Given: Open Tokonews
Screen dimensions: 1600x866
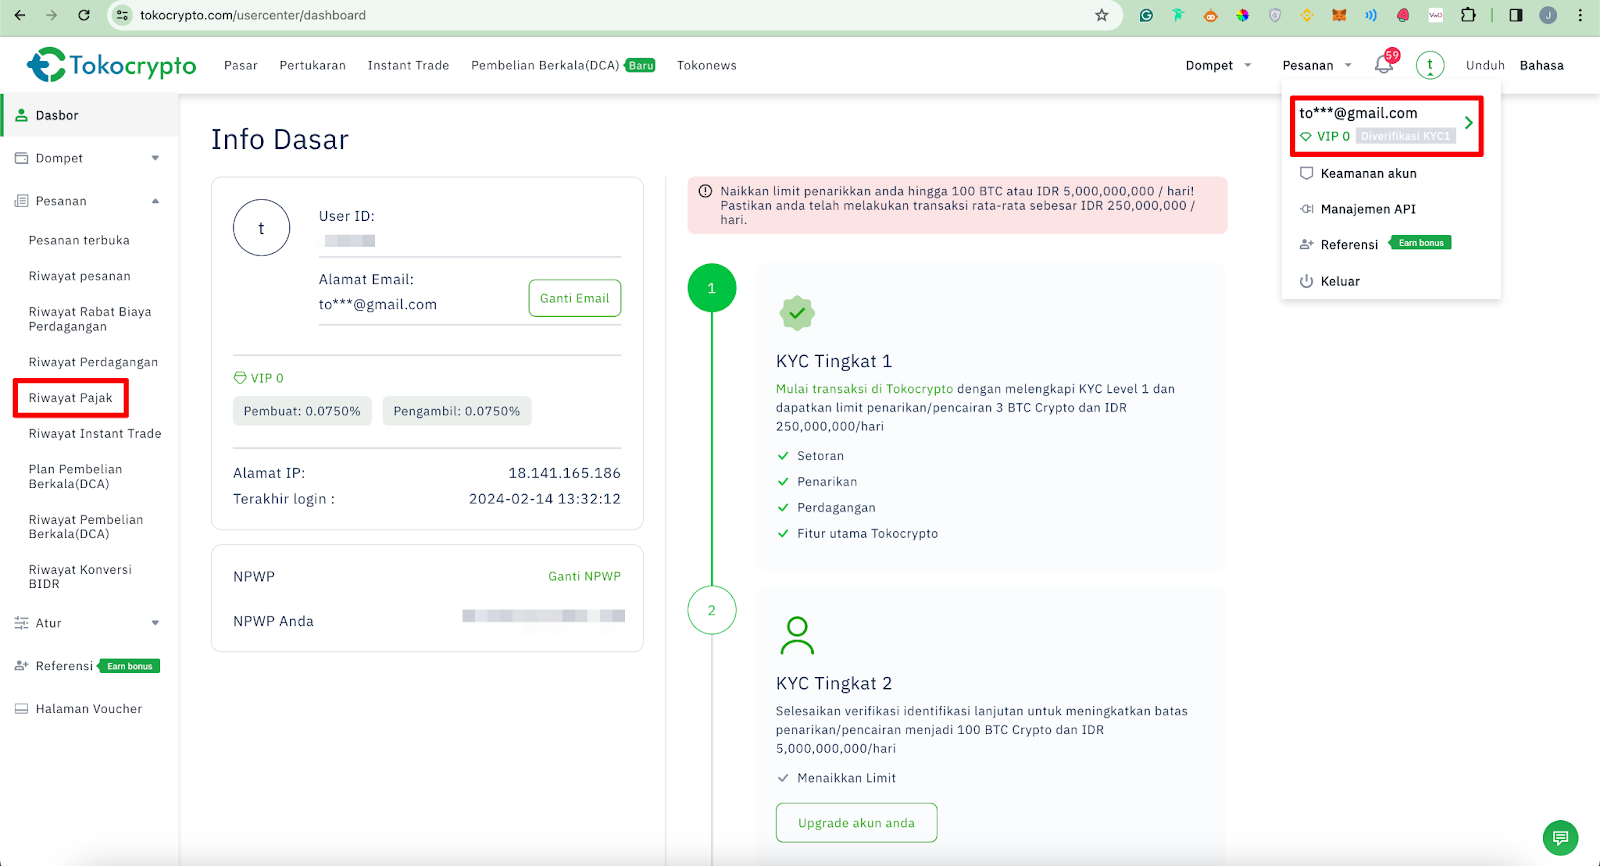Looking at the screenshot, I should pos(707,65).
